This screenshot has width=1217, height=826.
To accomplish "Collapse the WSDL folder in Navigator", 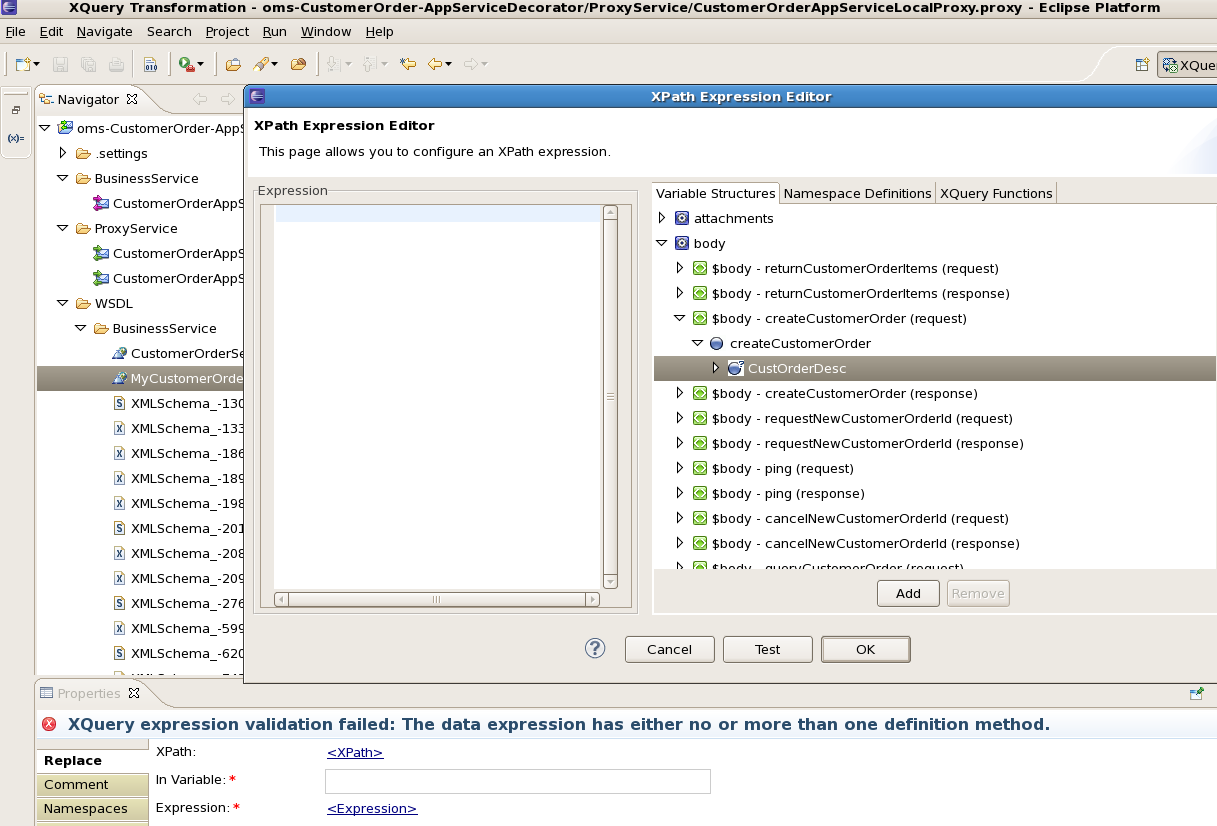I will tap(62, 303).
